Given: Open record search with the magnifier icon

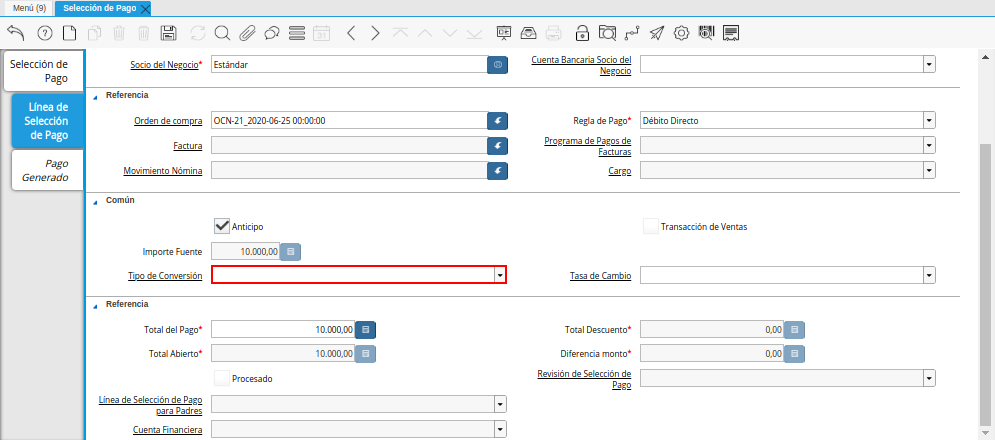Looking at the screenshot, I should (x=222, y=33).
